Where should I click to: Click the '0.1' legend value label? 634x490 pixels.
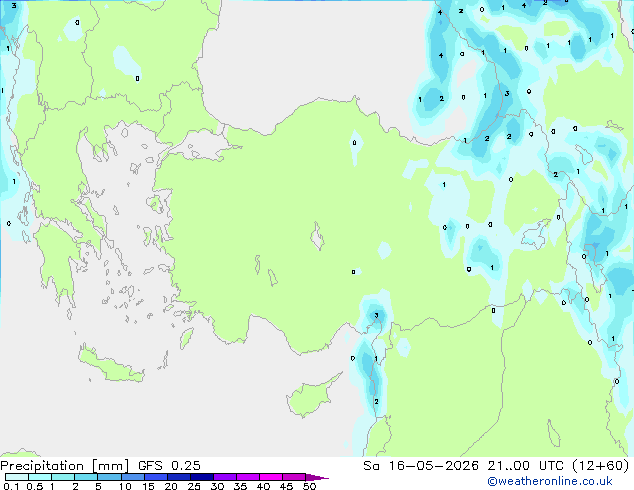[x=11, y=486]
